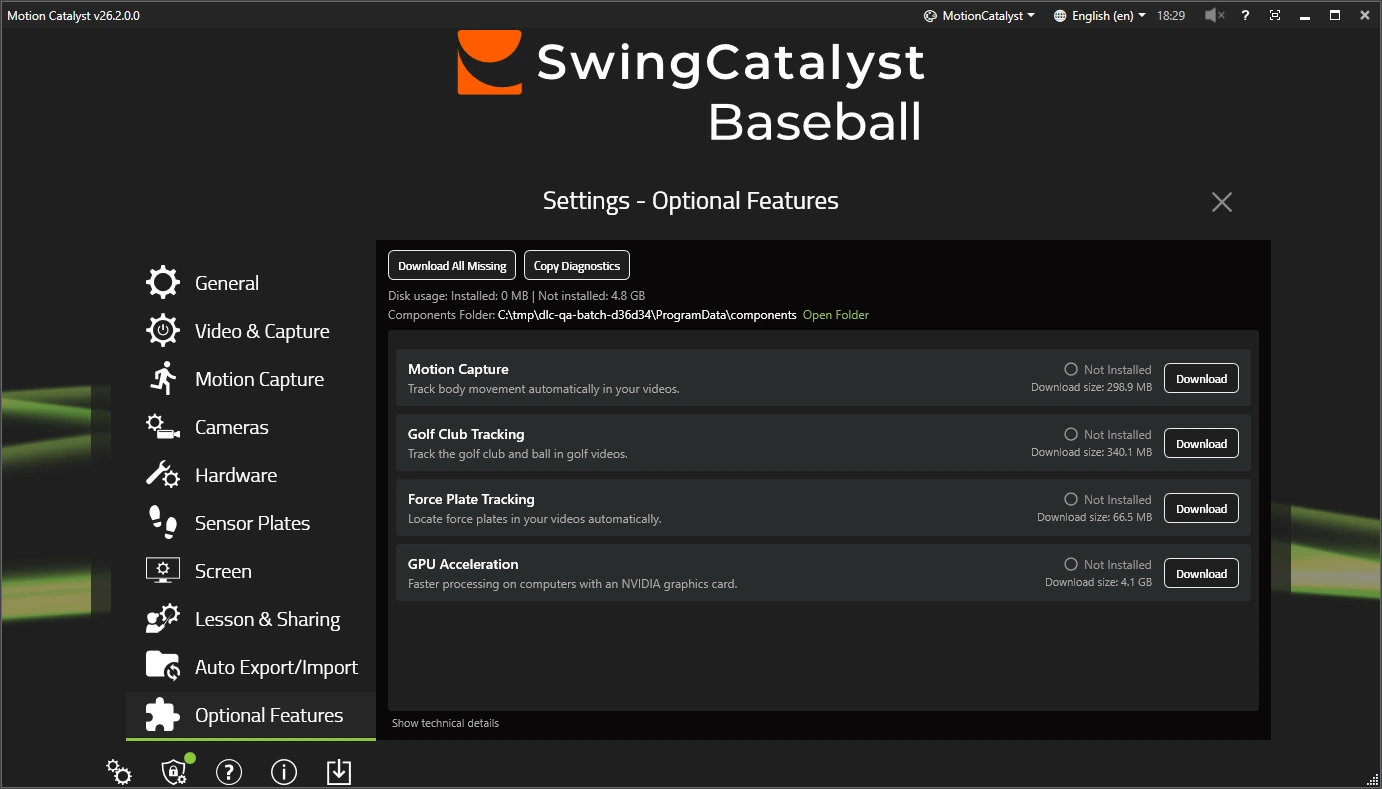Open the info icon in bottom bar

pyautogui.click(x=284, y=772)
